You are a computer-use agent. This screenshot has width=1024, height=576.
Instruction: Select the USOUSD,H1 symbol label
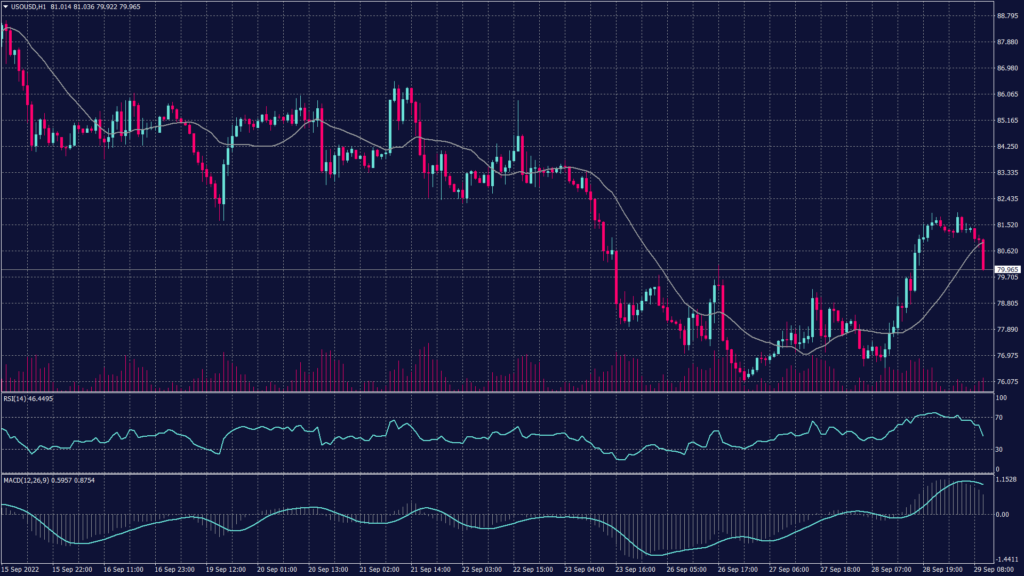29,6
